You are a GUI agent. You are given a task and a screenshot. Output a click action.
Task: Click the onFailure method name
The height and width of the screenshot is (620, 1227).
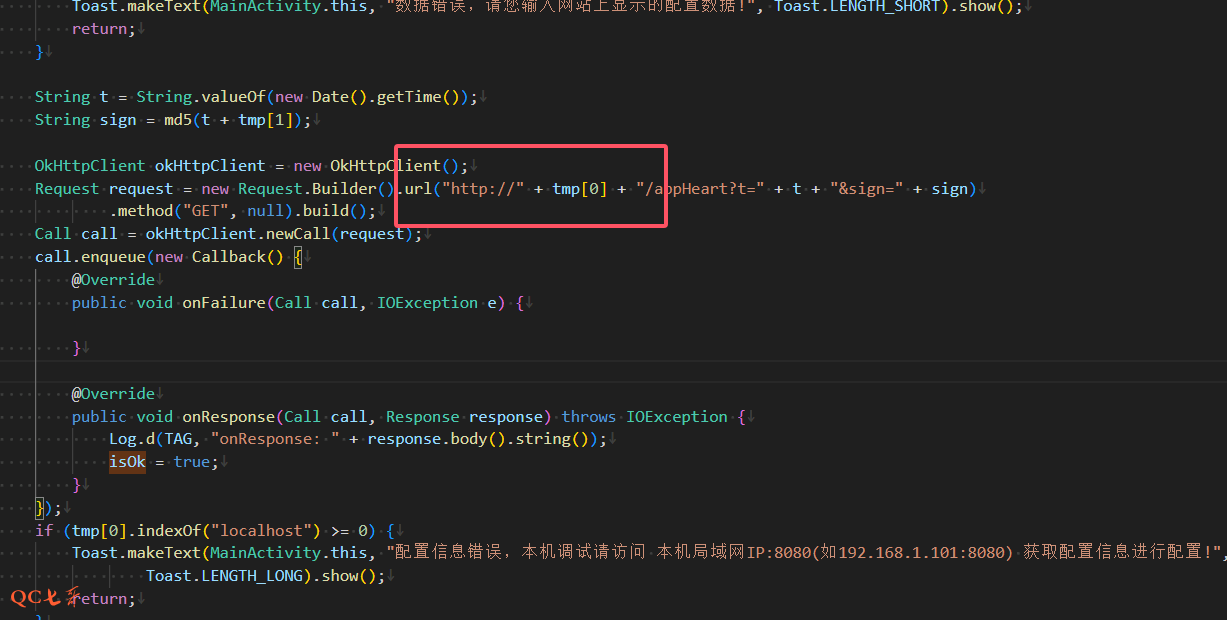[223, 302]
